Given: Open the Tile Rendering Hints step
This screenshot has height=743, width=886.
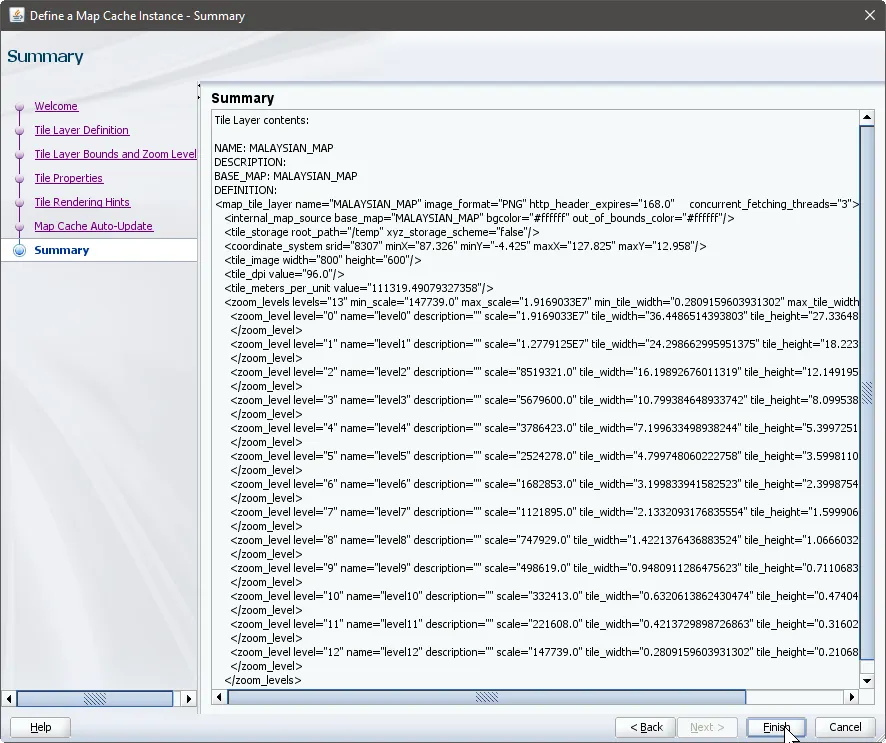Looking at the screenshot, I should [x=82, y=202].
